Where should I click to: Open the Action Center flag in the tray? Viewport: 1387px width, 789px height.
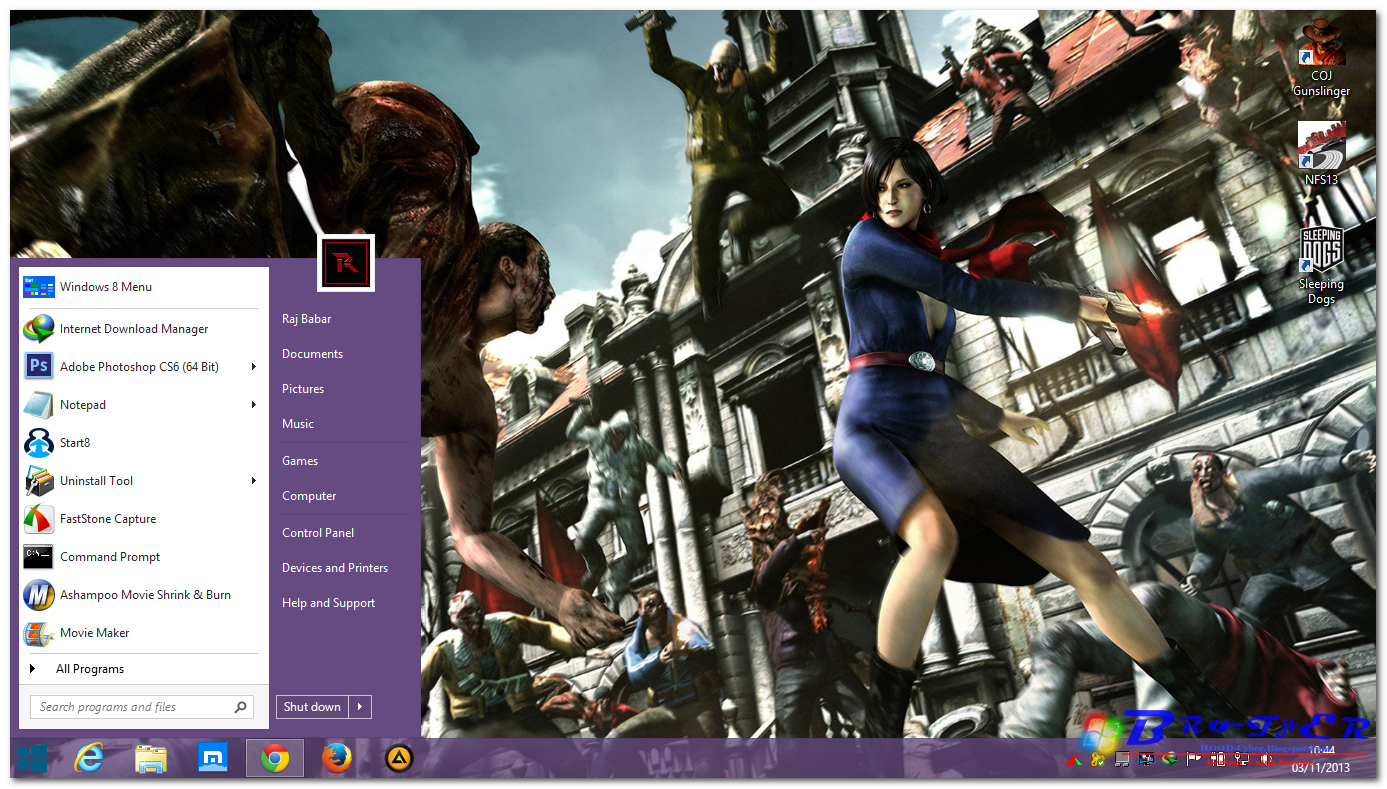(1193, 760)
